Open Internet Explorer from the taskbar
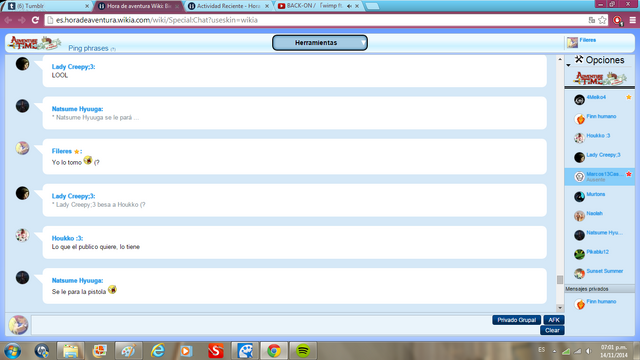Viewport: 640px width, 360px height. (x=158, y=351)
